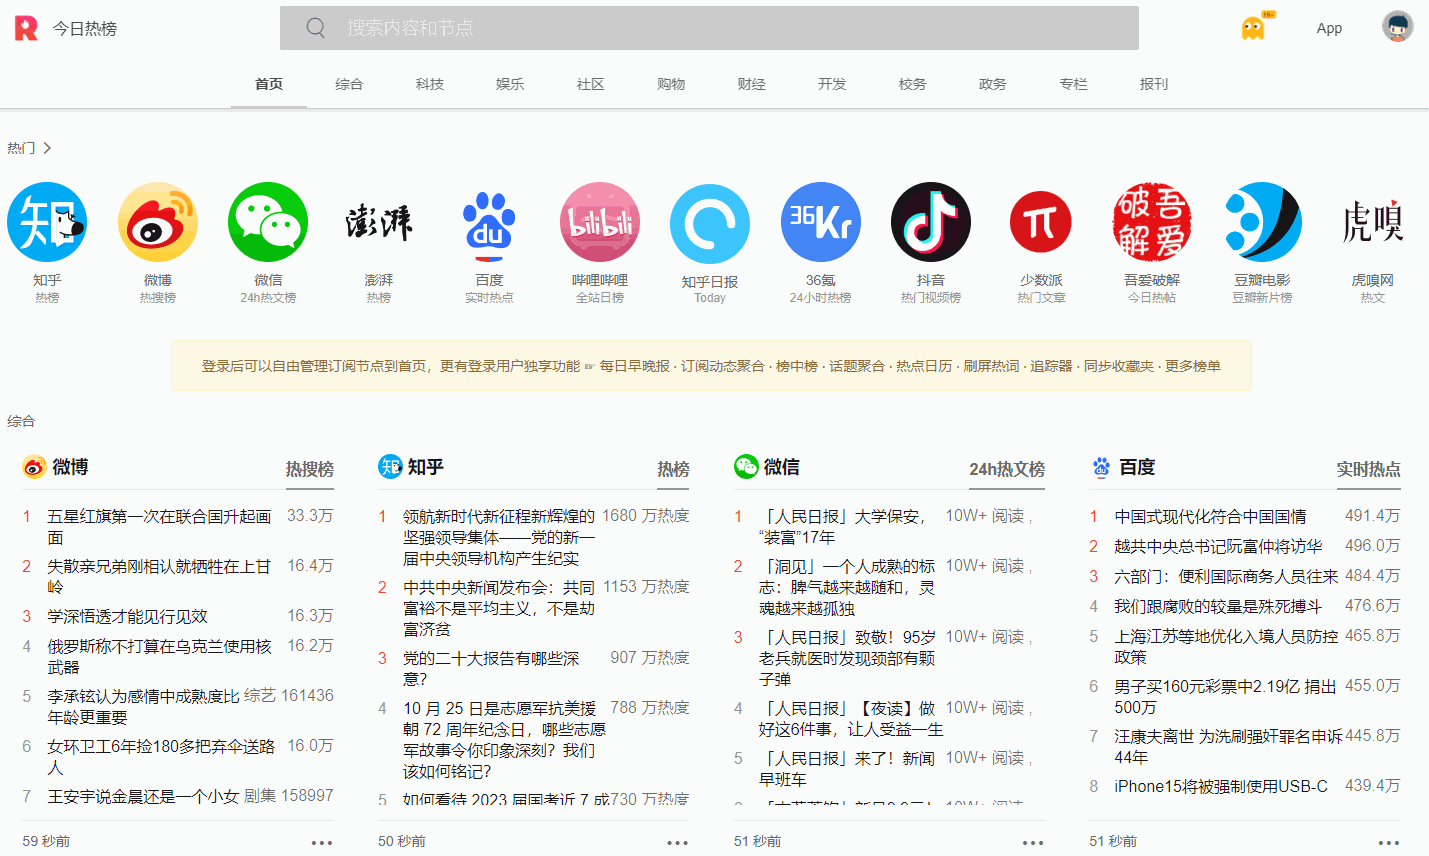Screen dimensions: 1429x856
Task: Click the 今日热榜 site title
Action: click(x=85, y=29)
